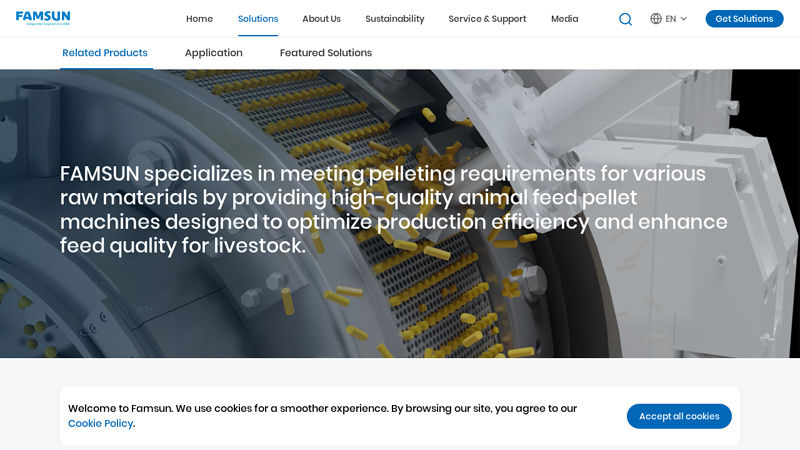800x450 pixels.
Task: Switch to the Related Products tab
Action: click(x=105, y=53)
